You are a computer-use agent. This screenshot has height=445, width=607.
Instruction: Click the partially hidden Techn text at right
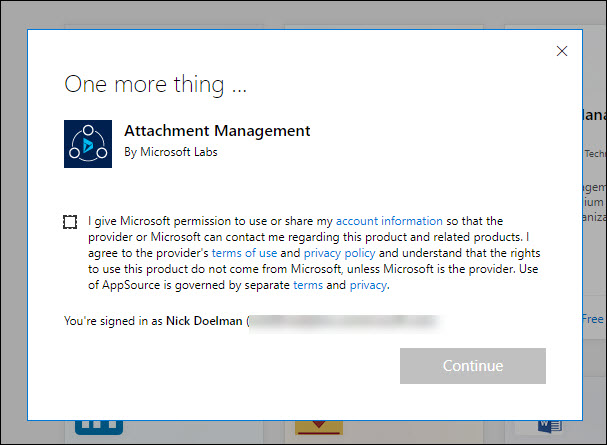pyautogui.click(x=594, y=154)
